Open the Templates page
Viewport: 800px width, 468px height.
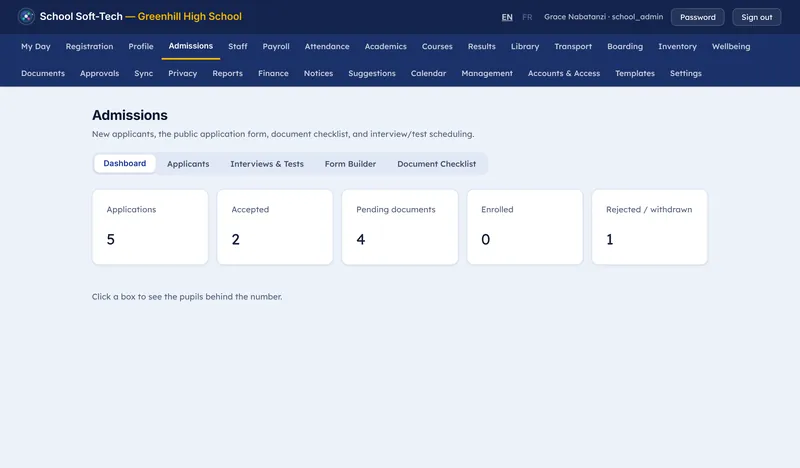635,73
